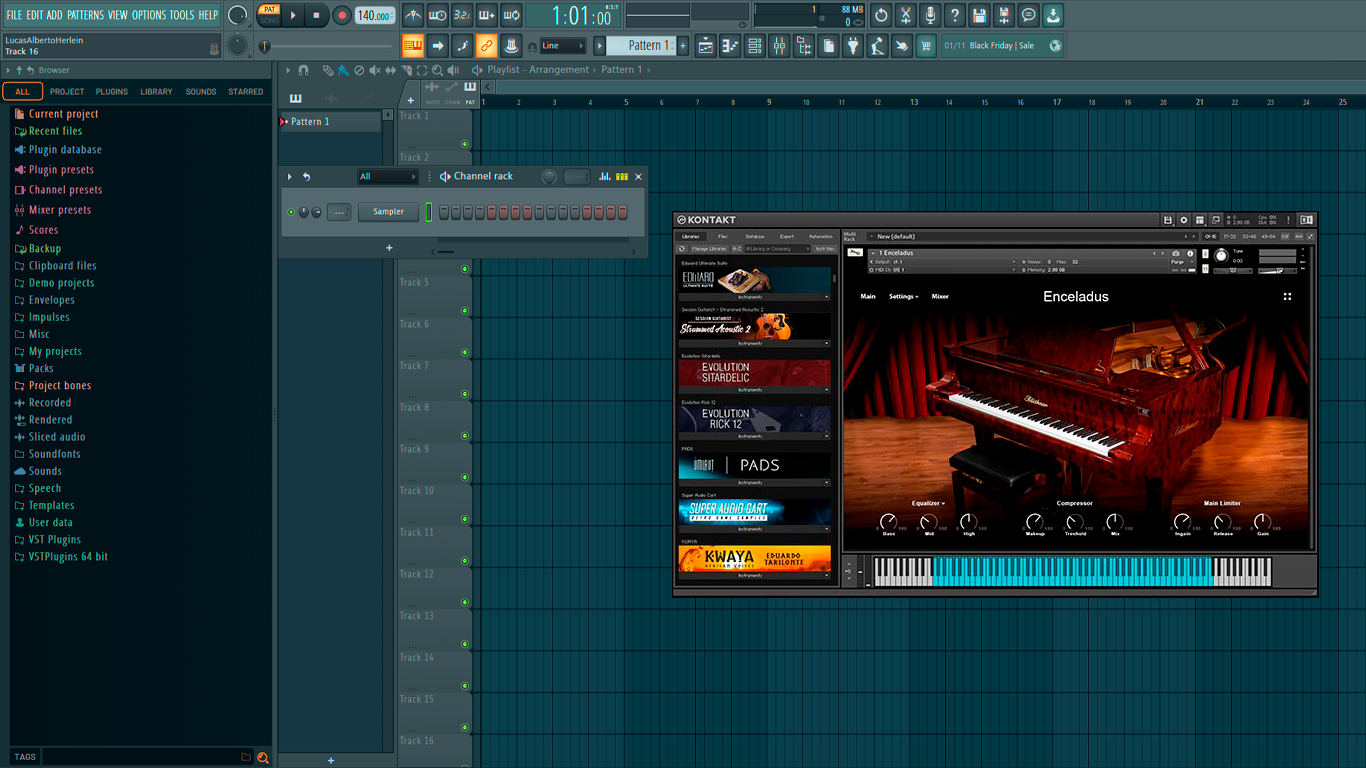This screenshot has height=768, width=1366.
Task: Click the save project floppy icon
Action: (979, 15)
